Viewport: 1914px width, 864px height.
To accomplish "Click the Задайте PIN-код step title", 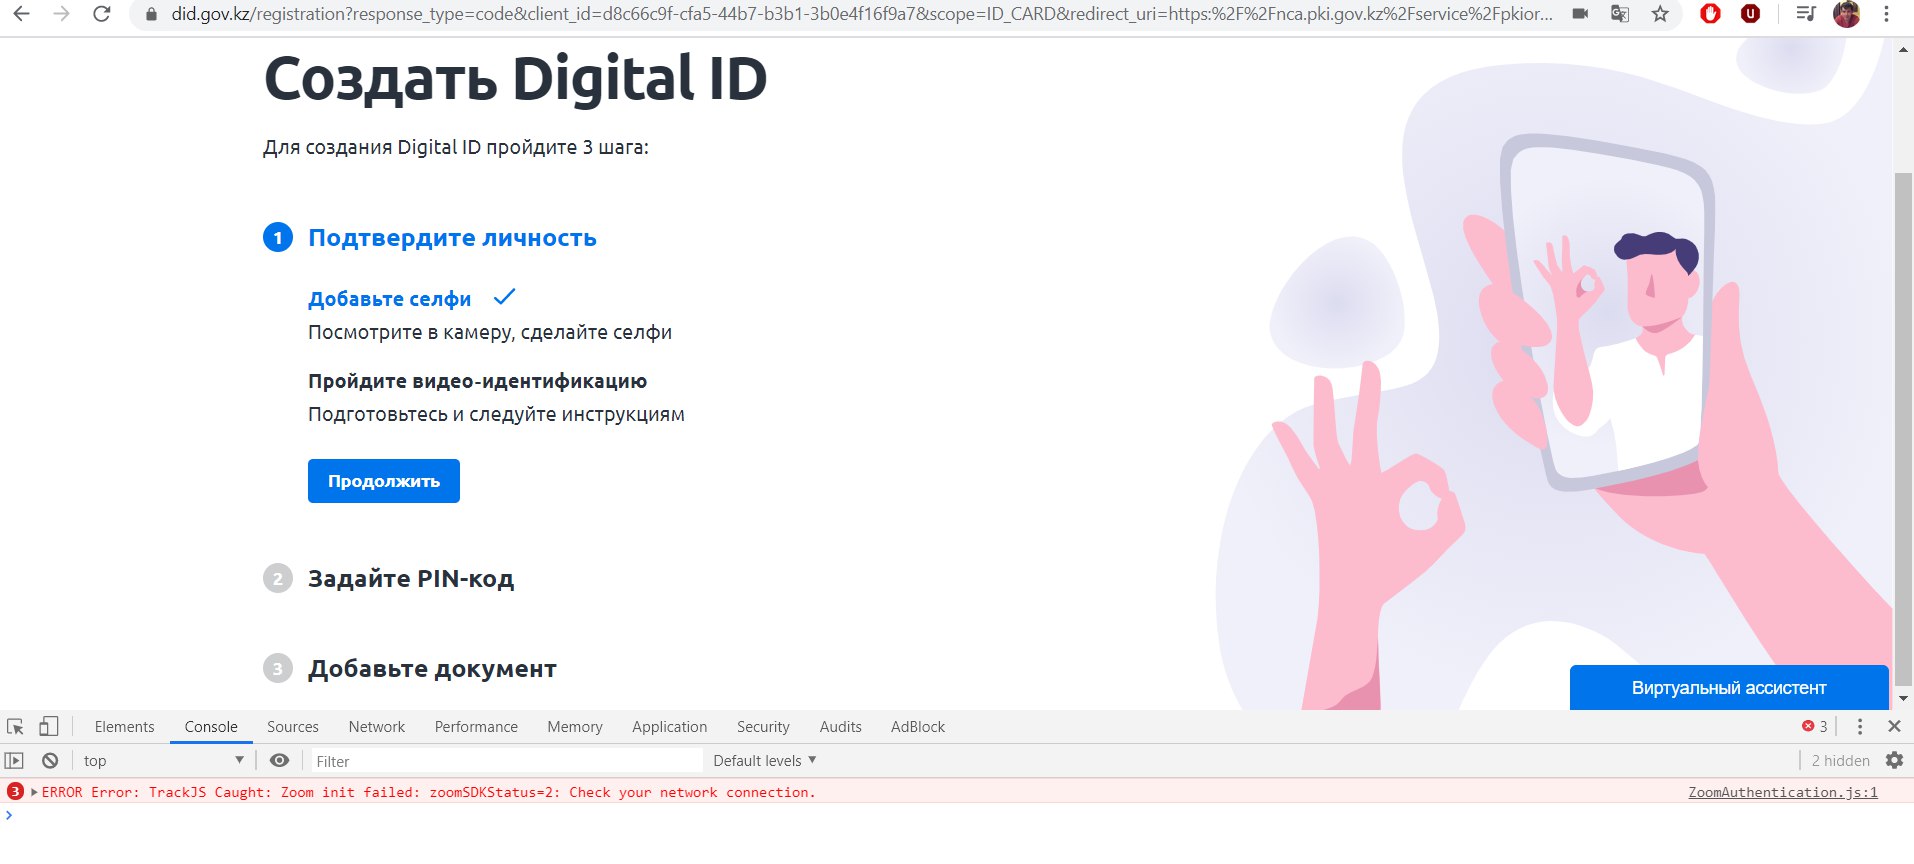I will pyautogui.click(x=411, y=579).
